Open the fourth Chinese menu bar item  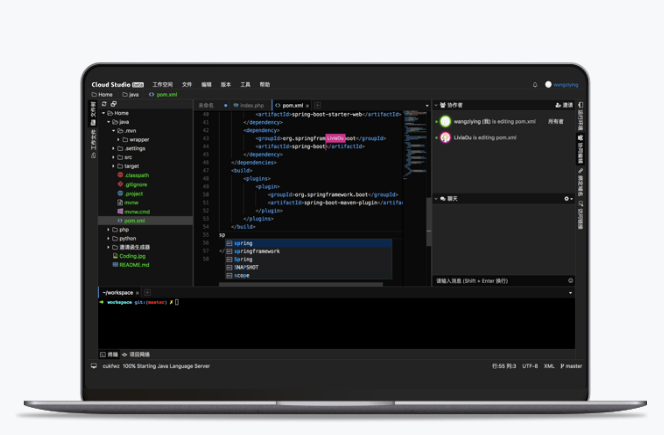[x=226, y=85]
